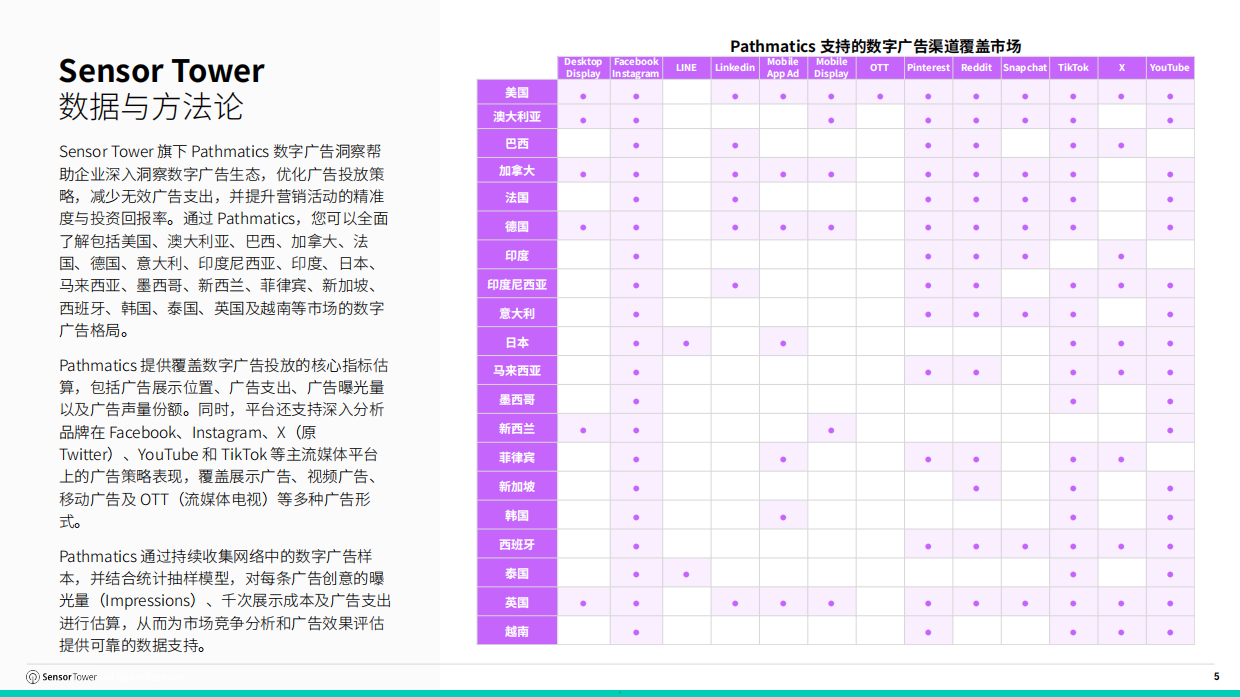Select the 'Sensor Tower' slide heading
Image resolution: width=1240 pixels, height=697 pixels.
tap(162, 71)
